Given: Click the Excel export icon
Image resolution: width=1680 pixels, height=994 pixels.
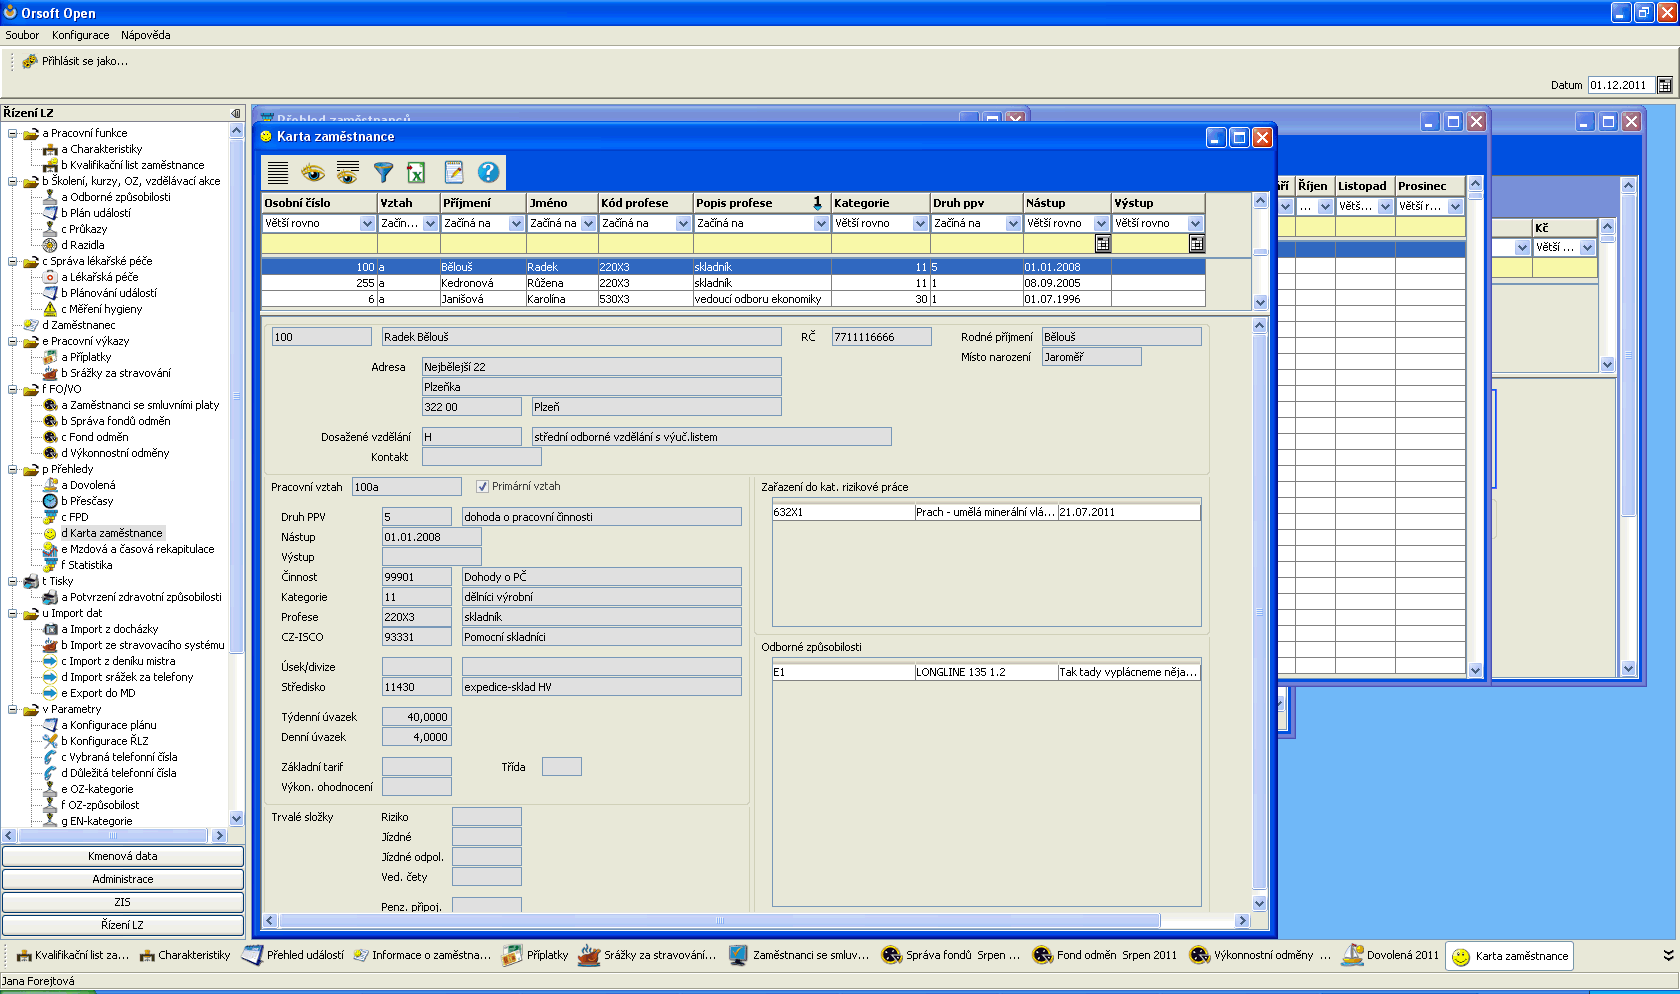Looking at the screenshot, I should click(416, 173).
